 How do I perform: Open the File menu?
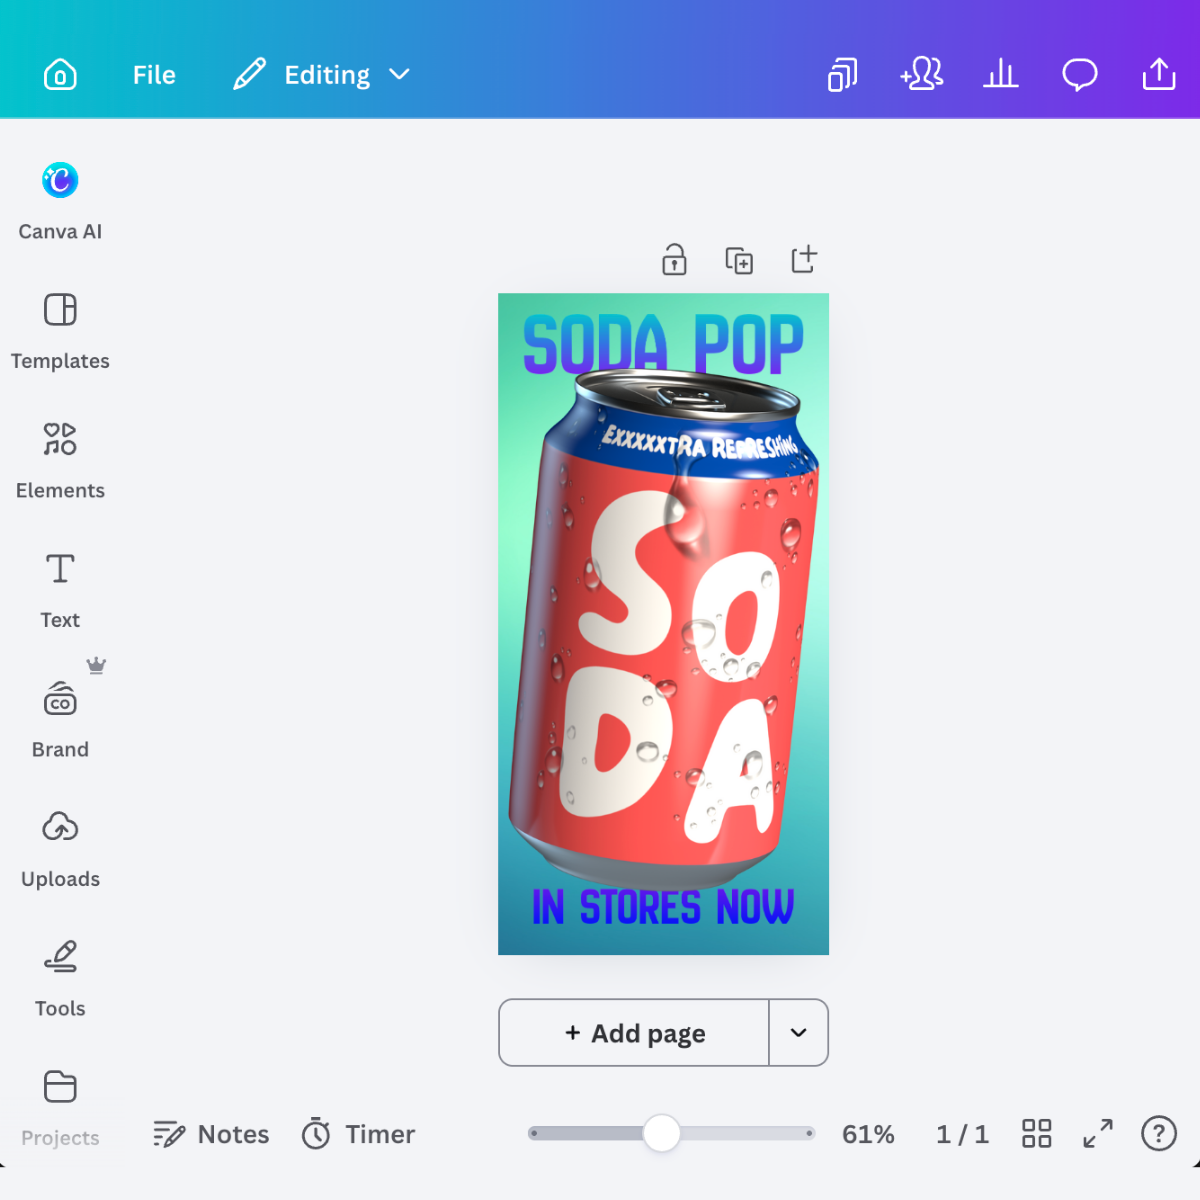coord(154,75)
